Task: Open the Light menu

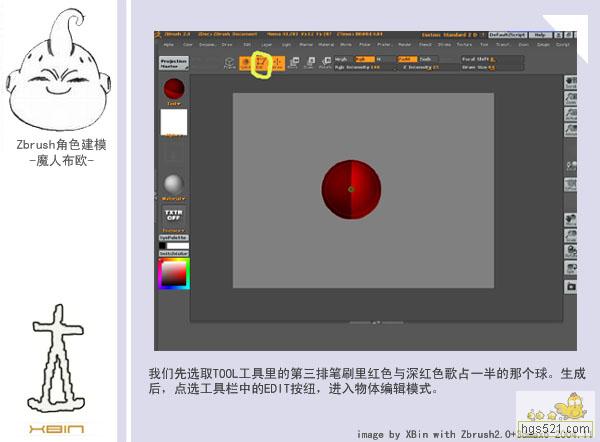Action: pyautogui.click(x=286, y=44)
